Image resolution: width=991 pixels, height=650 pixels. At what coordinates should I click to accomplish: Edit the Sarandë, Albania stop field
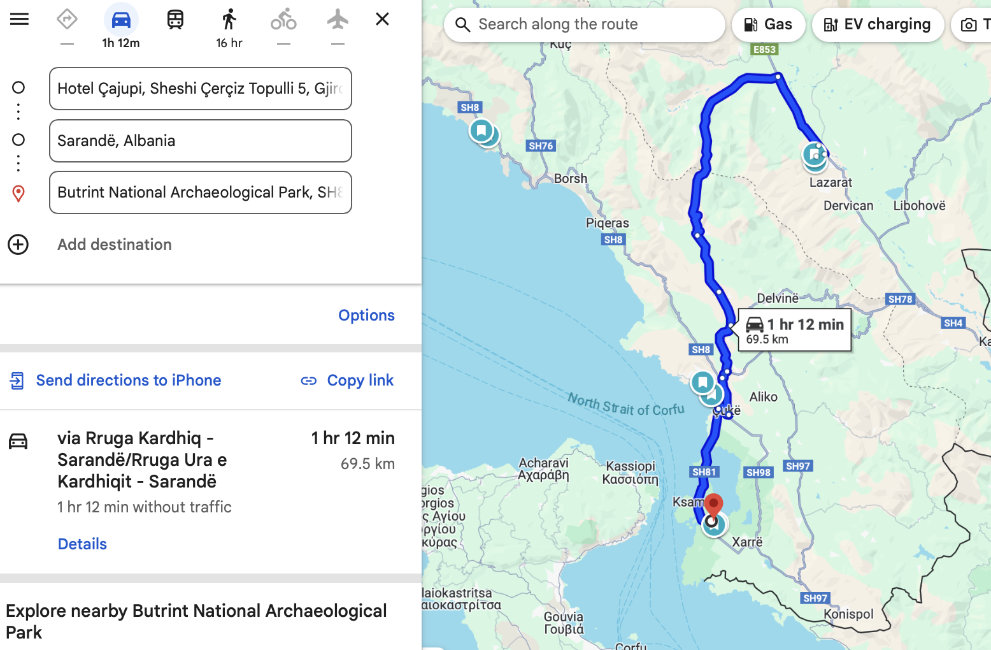[200, 140]
